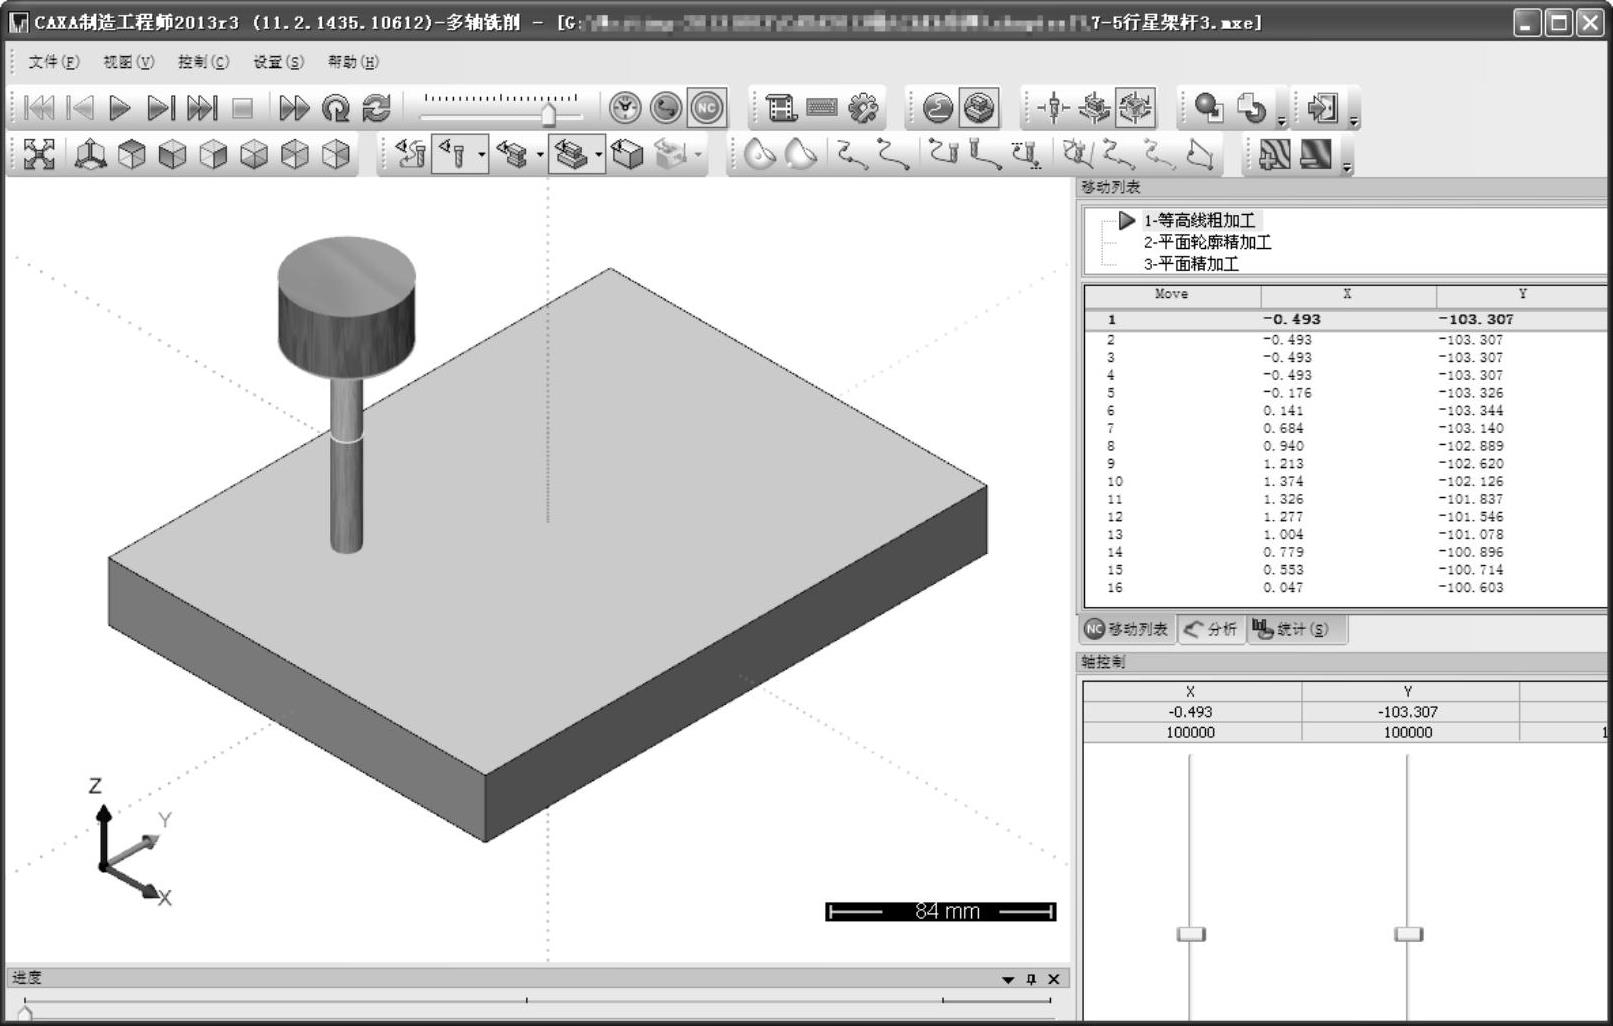
Task: Click the Fit view to window icon
Action: pos(39,154)
